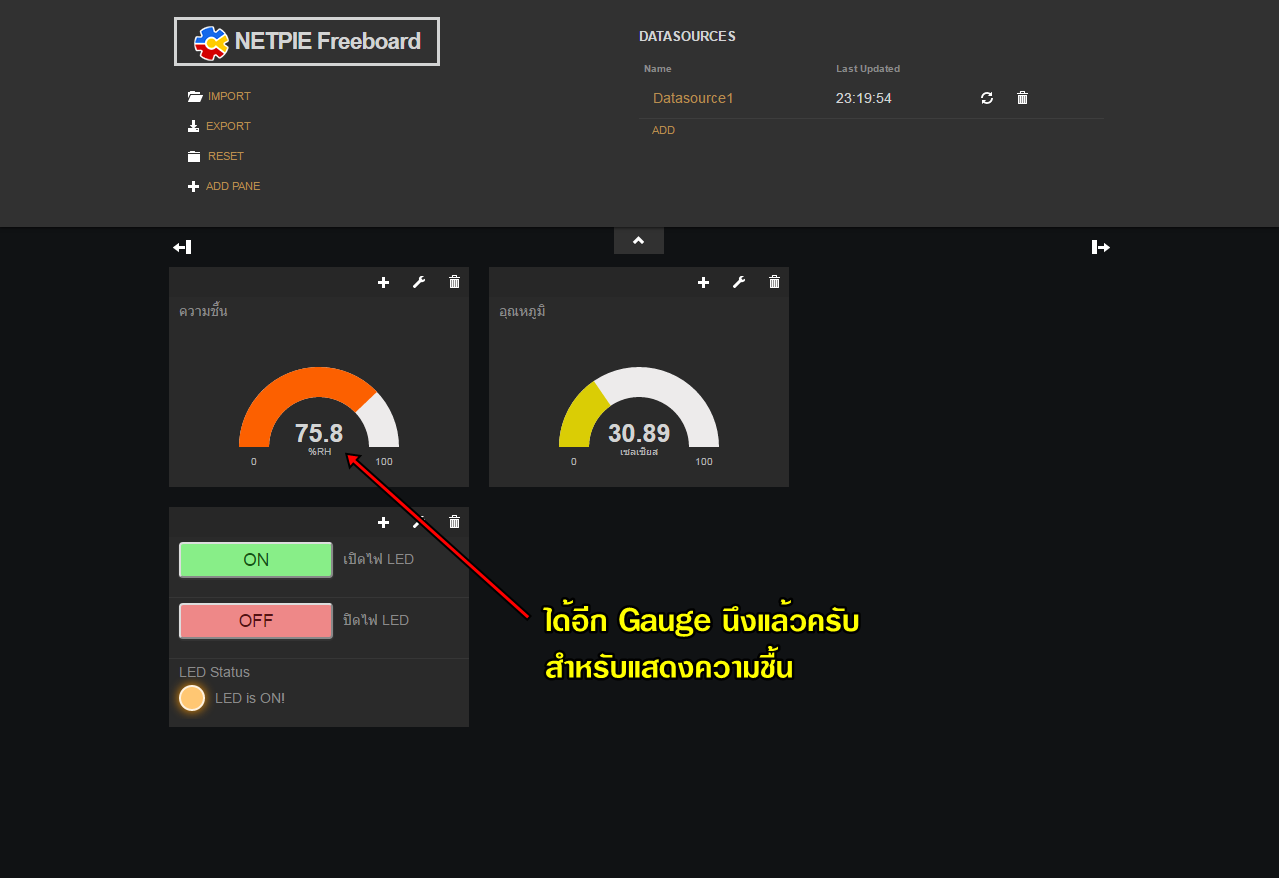The width and height of the screenshot is (1279, 878).
Task: Click the glowing LED is ON indicator
Action: (x=192, y=697)
